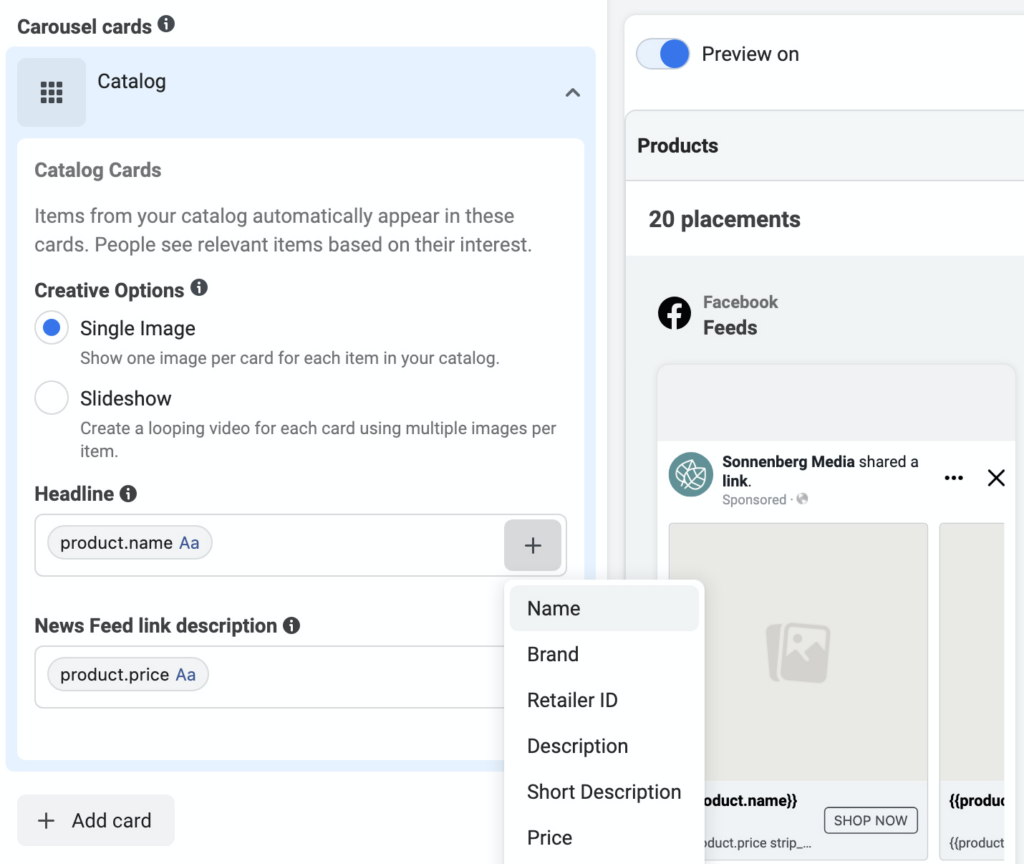Open the headline variable picker with the plus button
The width and height of the screenshot is (1024, 864).
coord(532,545)
